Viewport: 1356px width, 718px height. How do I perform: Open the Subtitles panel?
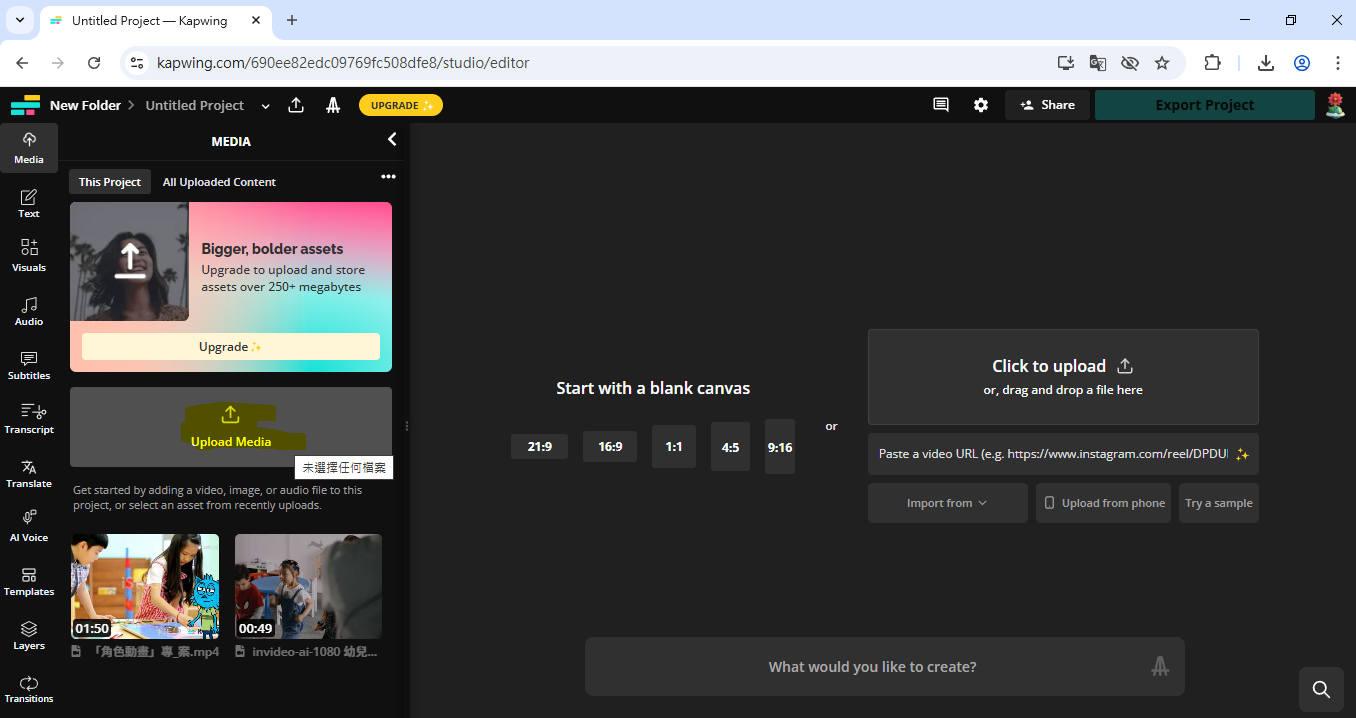click(29, 365)
